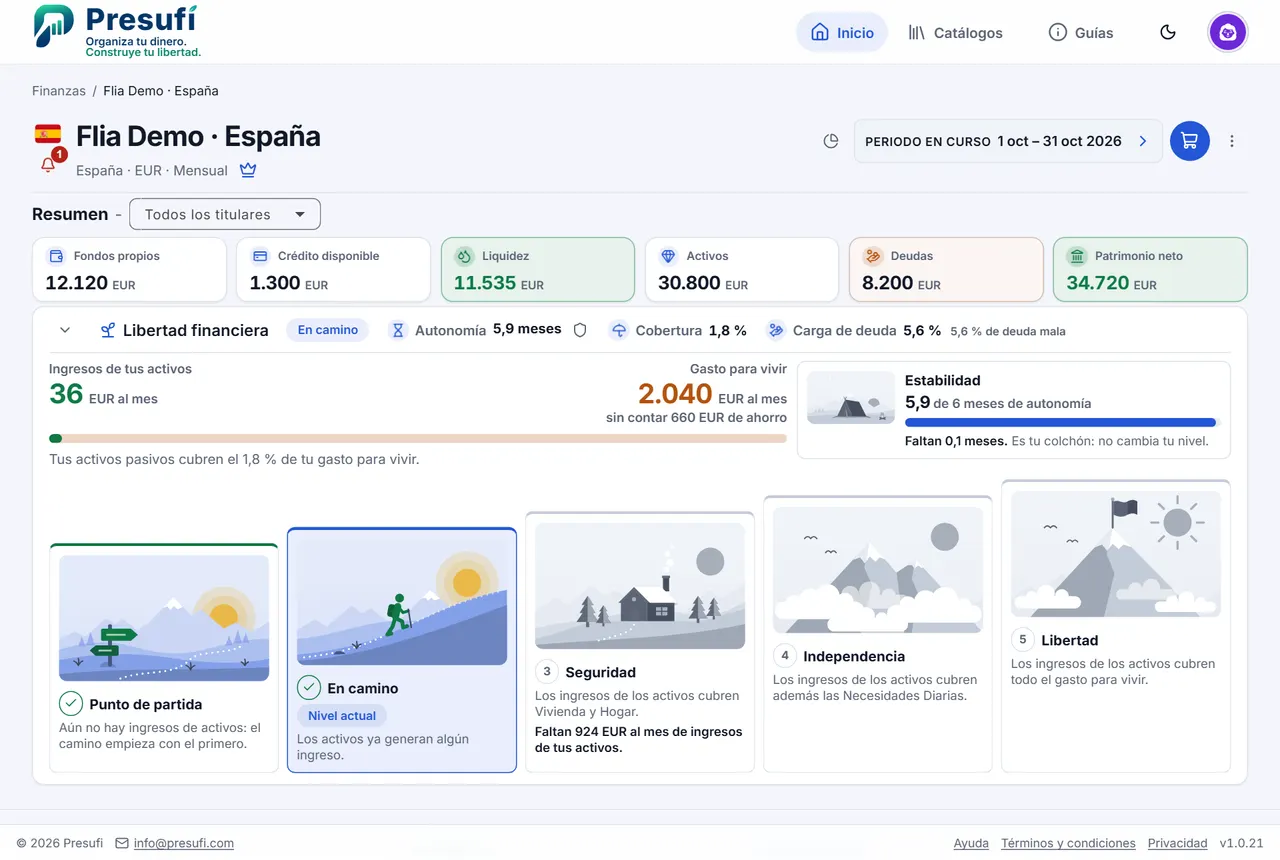Click the Activos diamond icon

[x=669, y=256]
